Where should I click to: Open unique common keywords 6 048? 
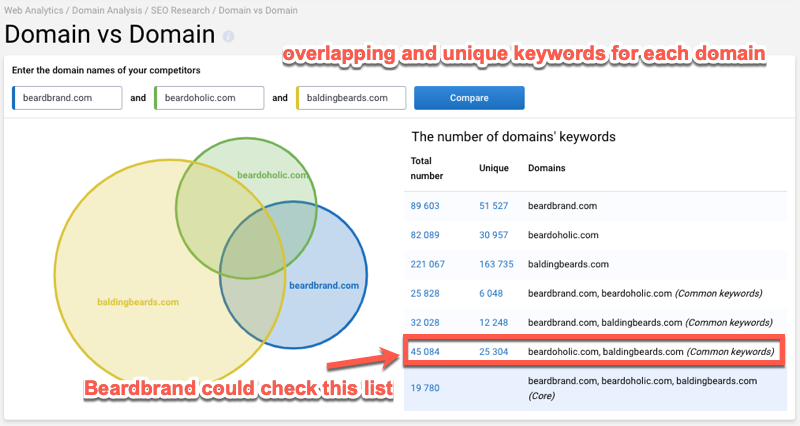click(x=491, y=293)
